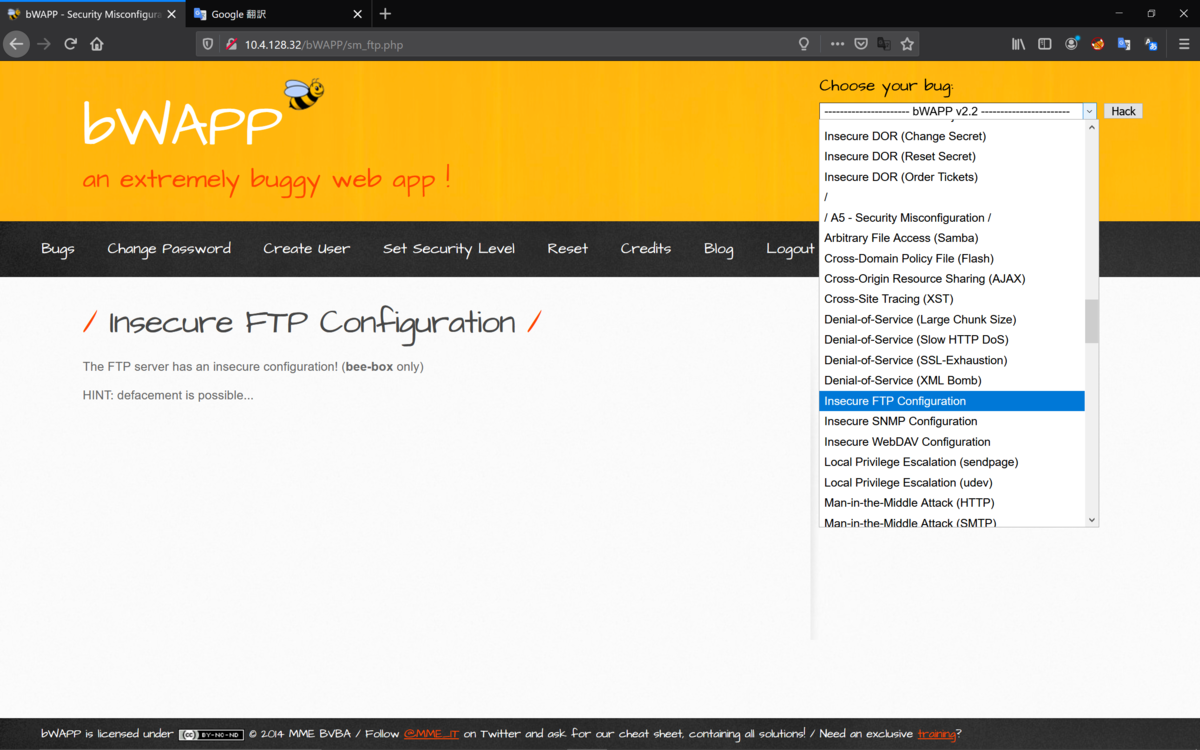Click the dropdown list scroll-down arrow
The width and height of the screenshot is (1200, 750).
tap(1091, 520)
